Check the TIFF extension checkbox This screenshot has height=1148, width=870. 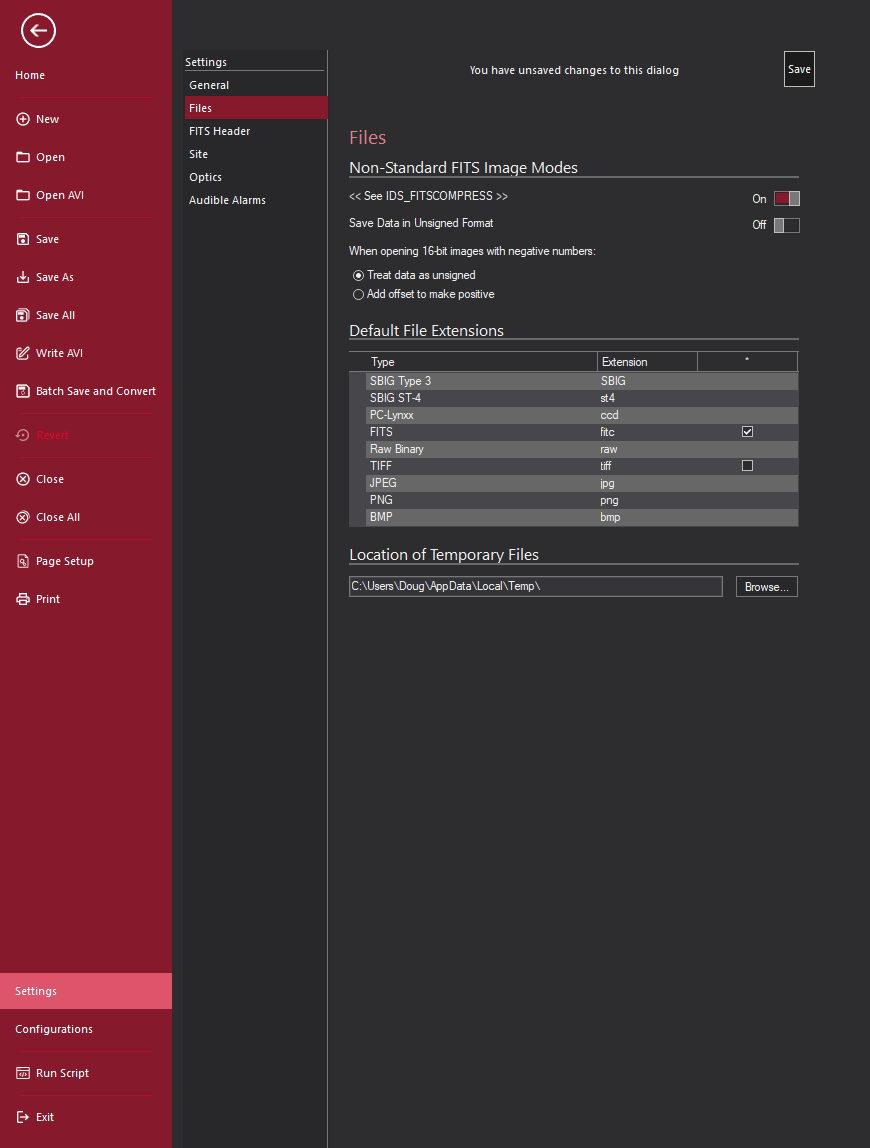[x=747, y=466]
